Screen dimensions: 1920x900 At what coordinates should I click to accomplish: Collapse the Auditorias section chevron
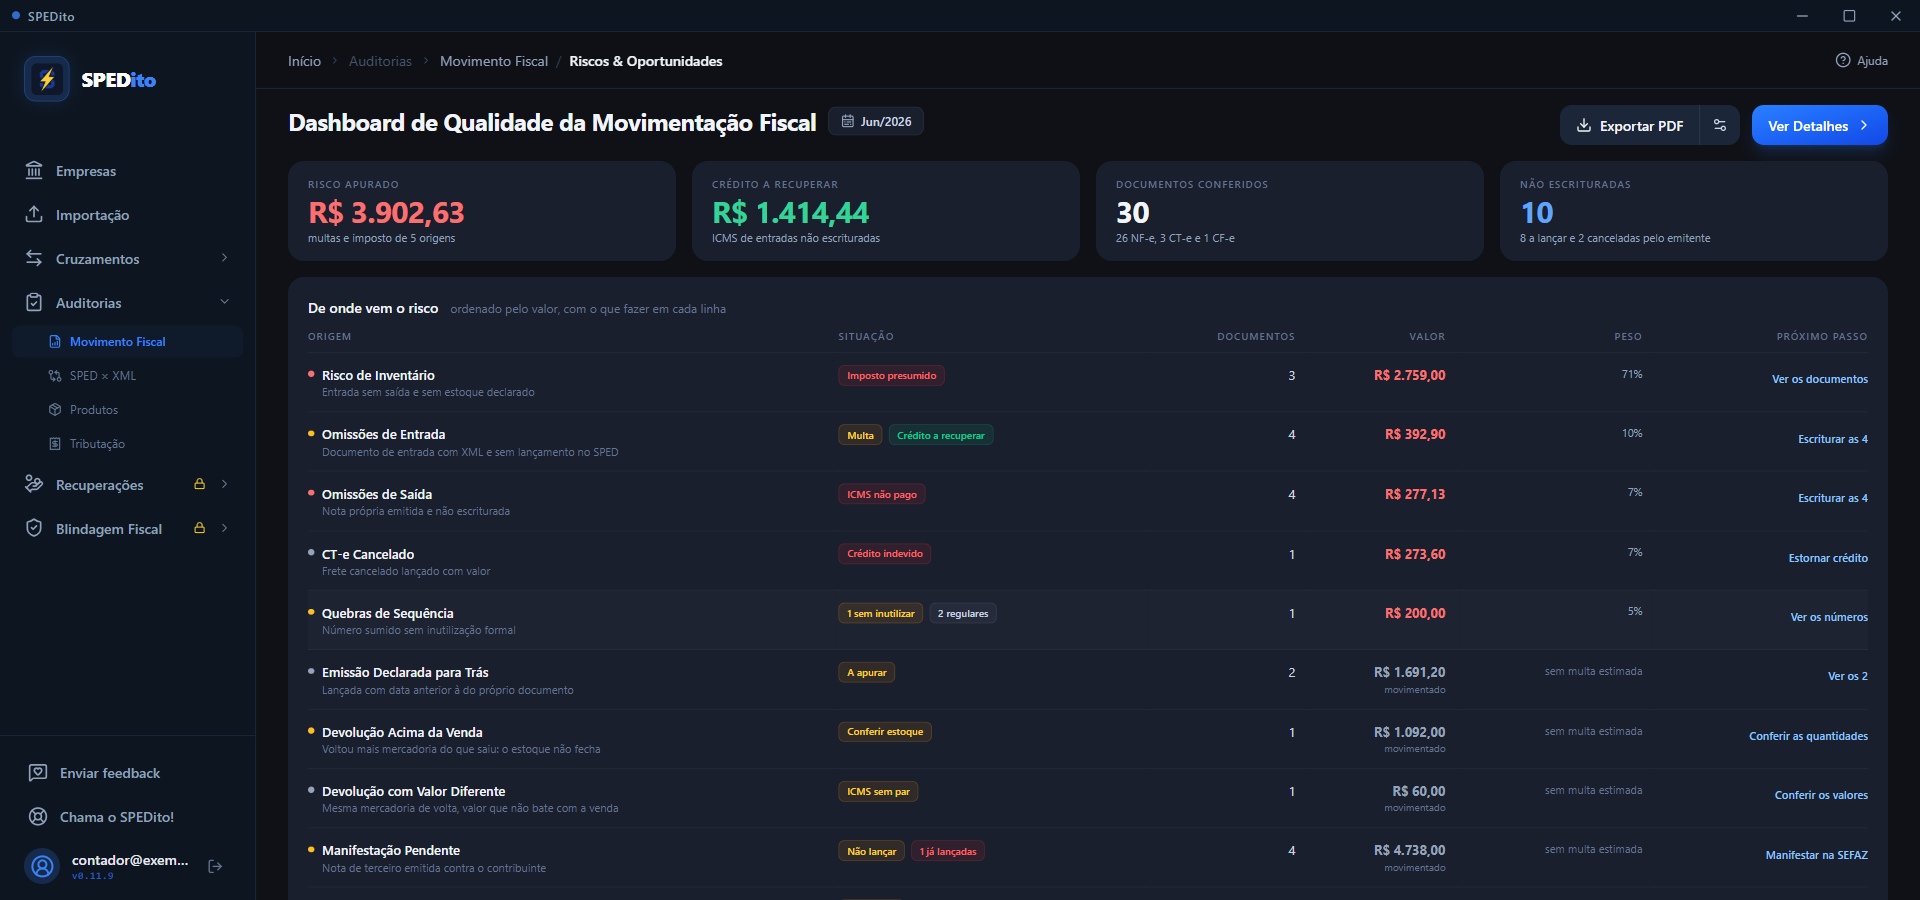pos(224,302)
